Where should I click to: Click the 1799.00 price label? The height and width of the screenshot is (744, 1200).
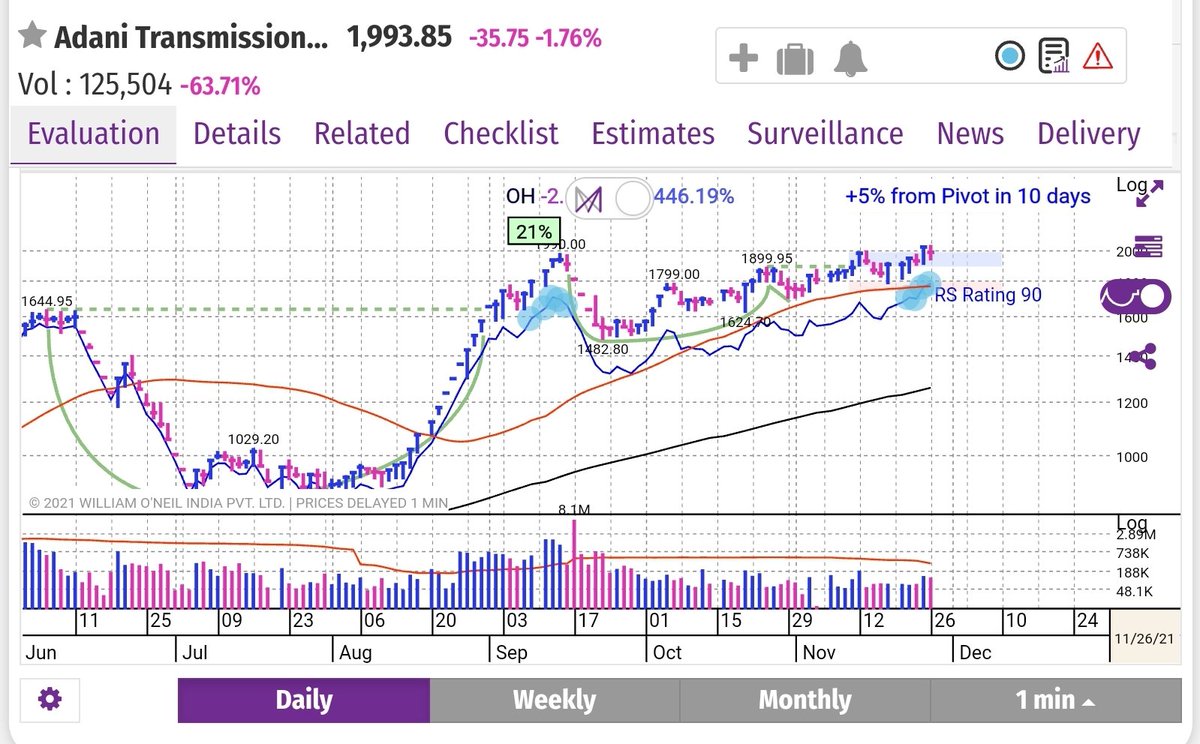pos(673,274)
